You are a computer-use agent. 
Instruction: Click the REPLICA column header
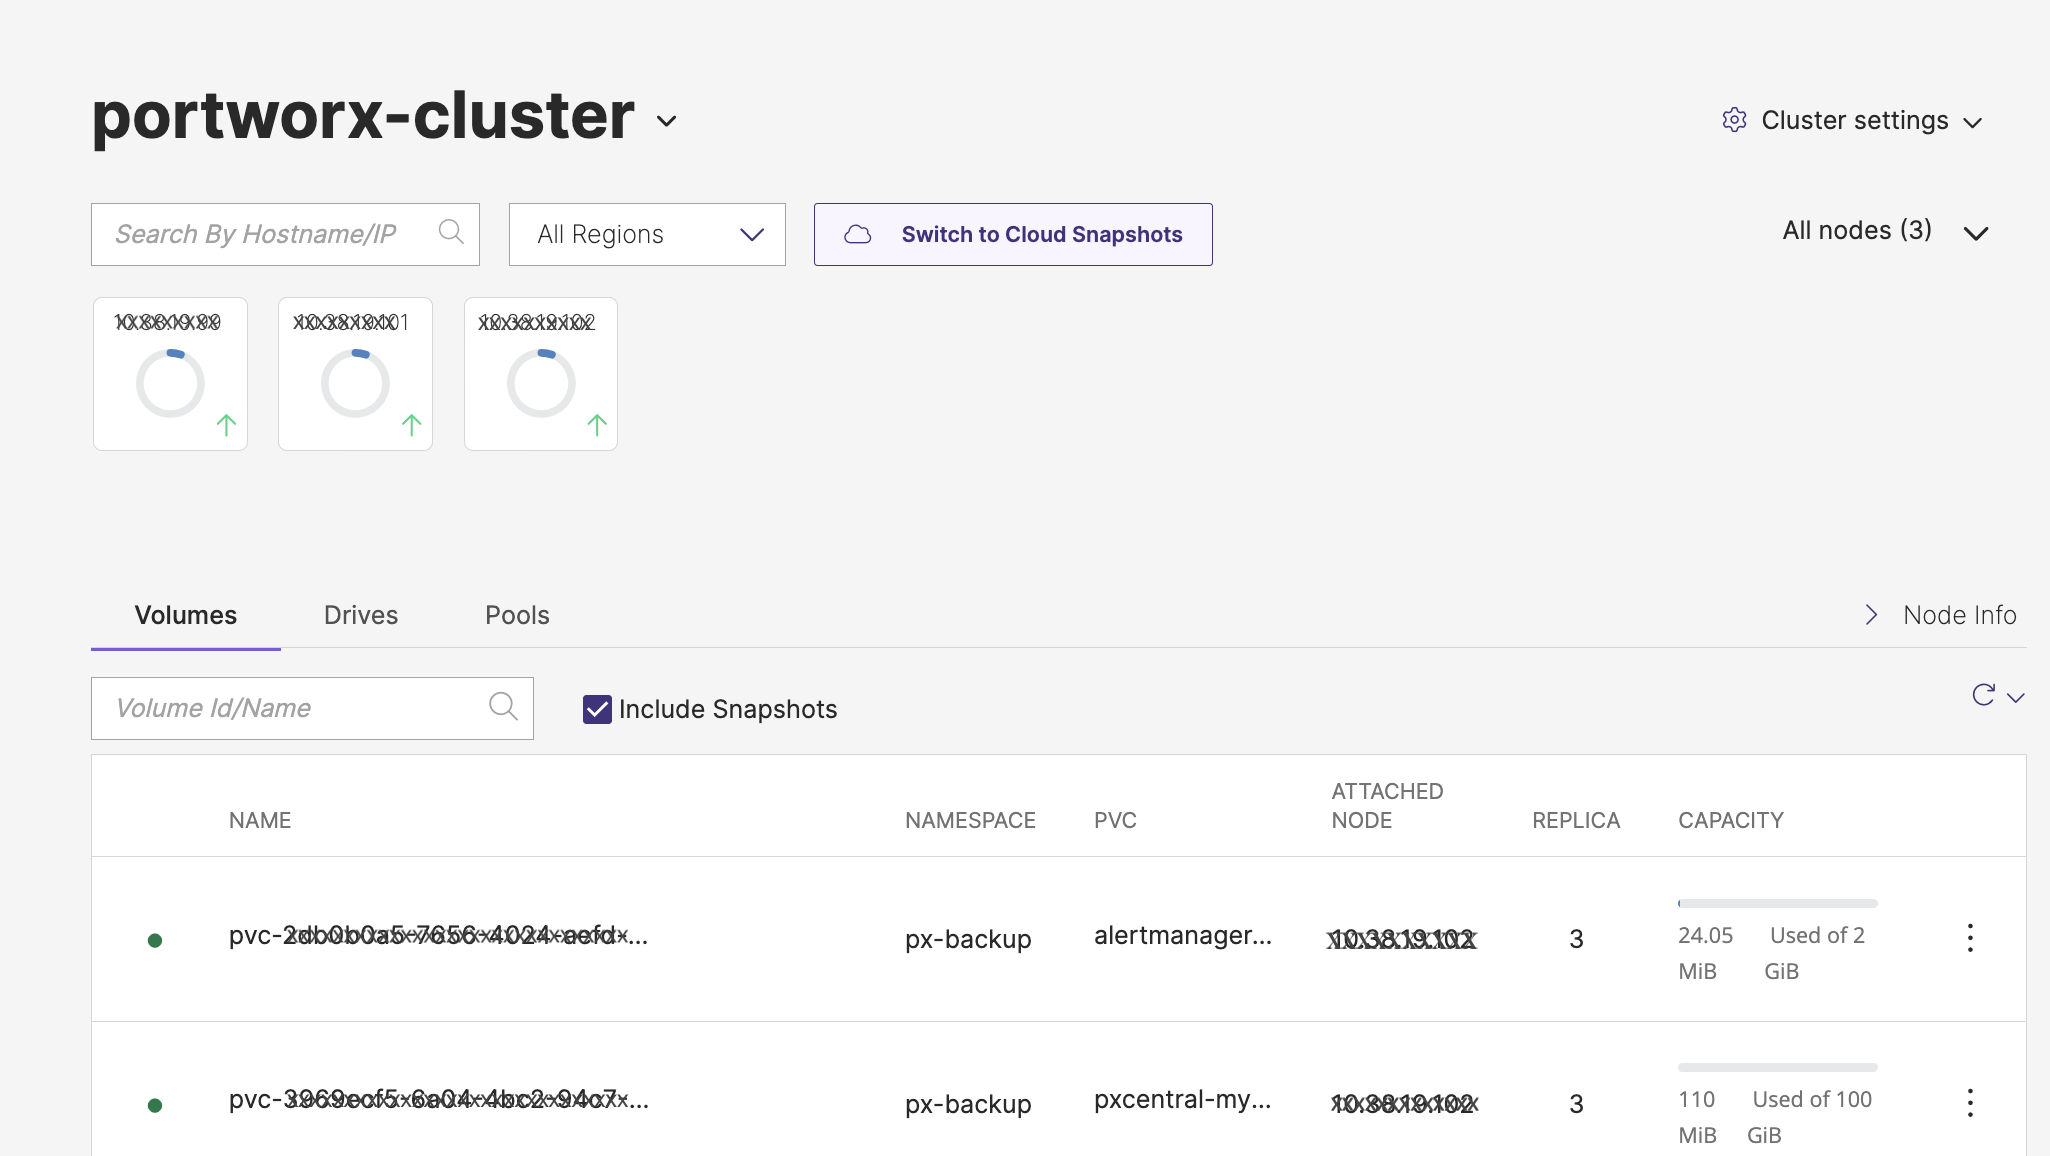click(x=1576, y=820)
